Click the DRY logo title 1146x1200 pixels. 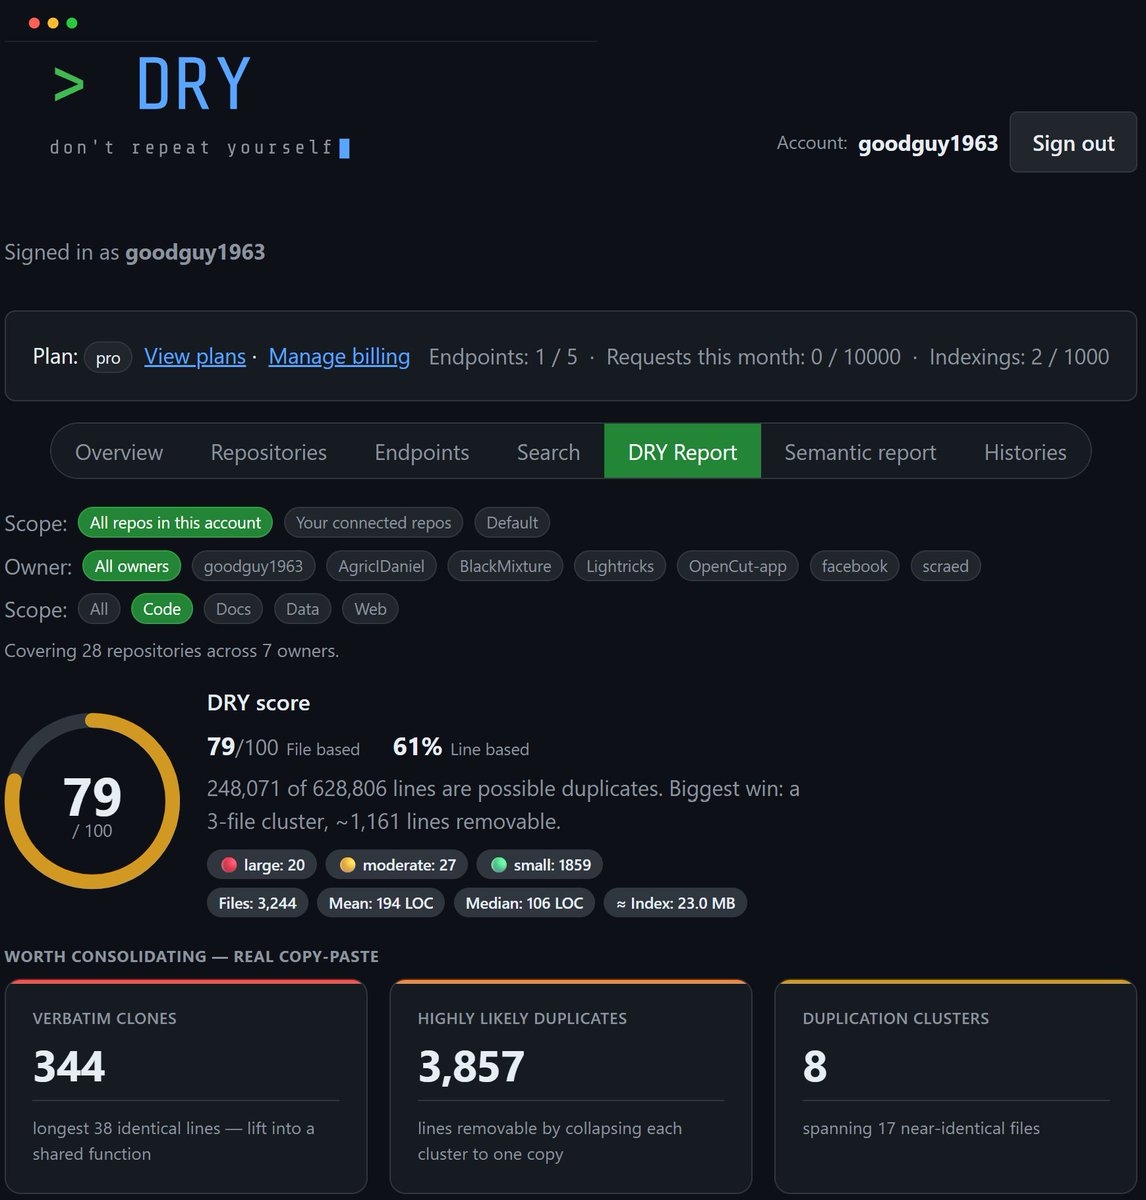tap(194, 85)
